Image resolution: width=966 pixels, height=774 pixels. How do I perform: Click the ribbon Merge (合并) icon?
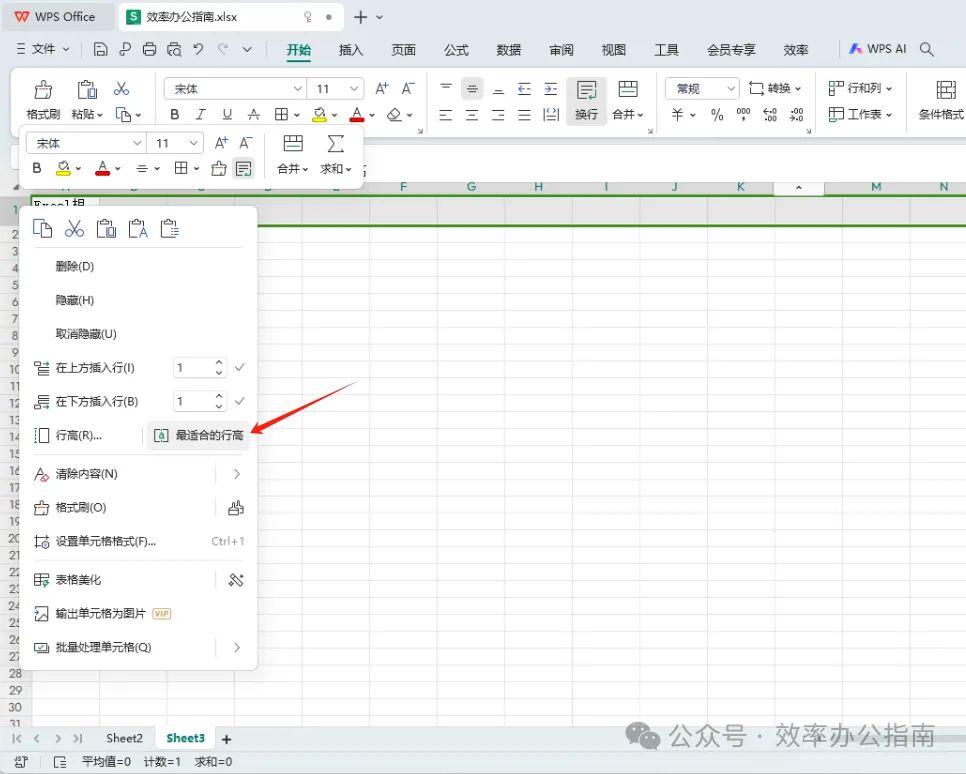click(628, 89)
